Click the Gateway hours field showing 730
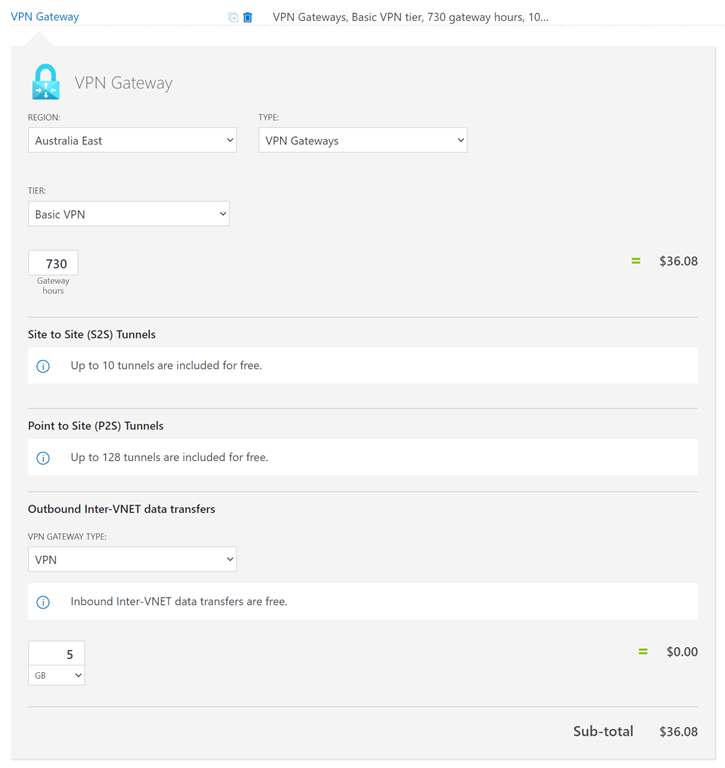This screenshot has width=725, height=768. click(x=54, y=264)
